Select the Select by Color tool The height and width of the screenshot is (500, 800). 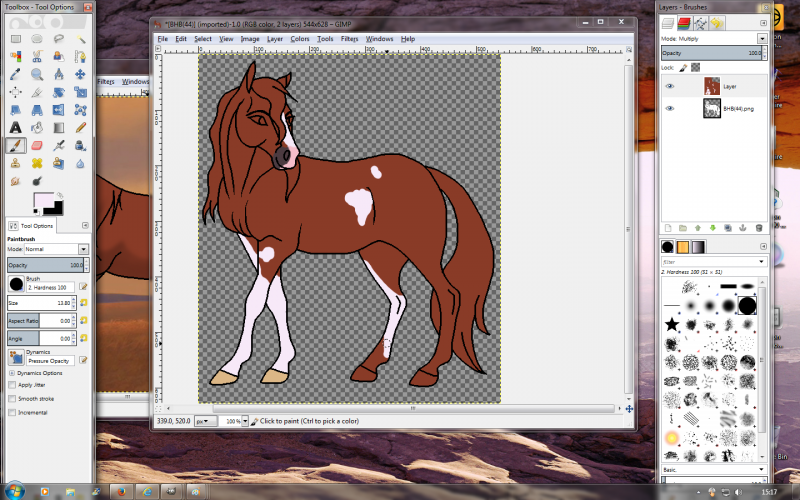click(x=16, y=57)
